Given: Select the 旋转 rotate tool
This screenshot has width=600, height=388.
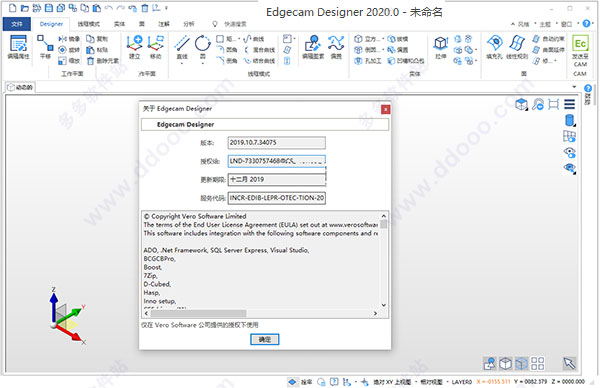Looking at the screenshot, I should point(69,50).
